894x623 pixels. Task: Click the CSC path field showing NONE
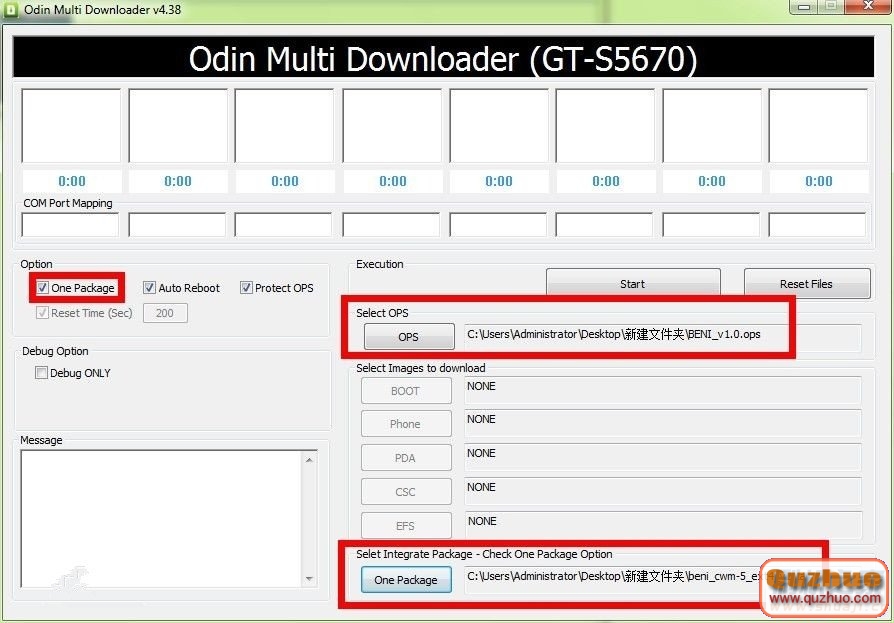(x=663, y=491)
